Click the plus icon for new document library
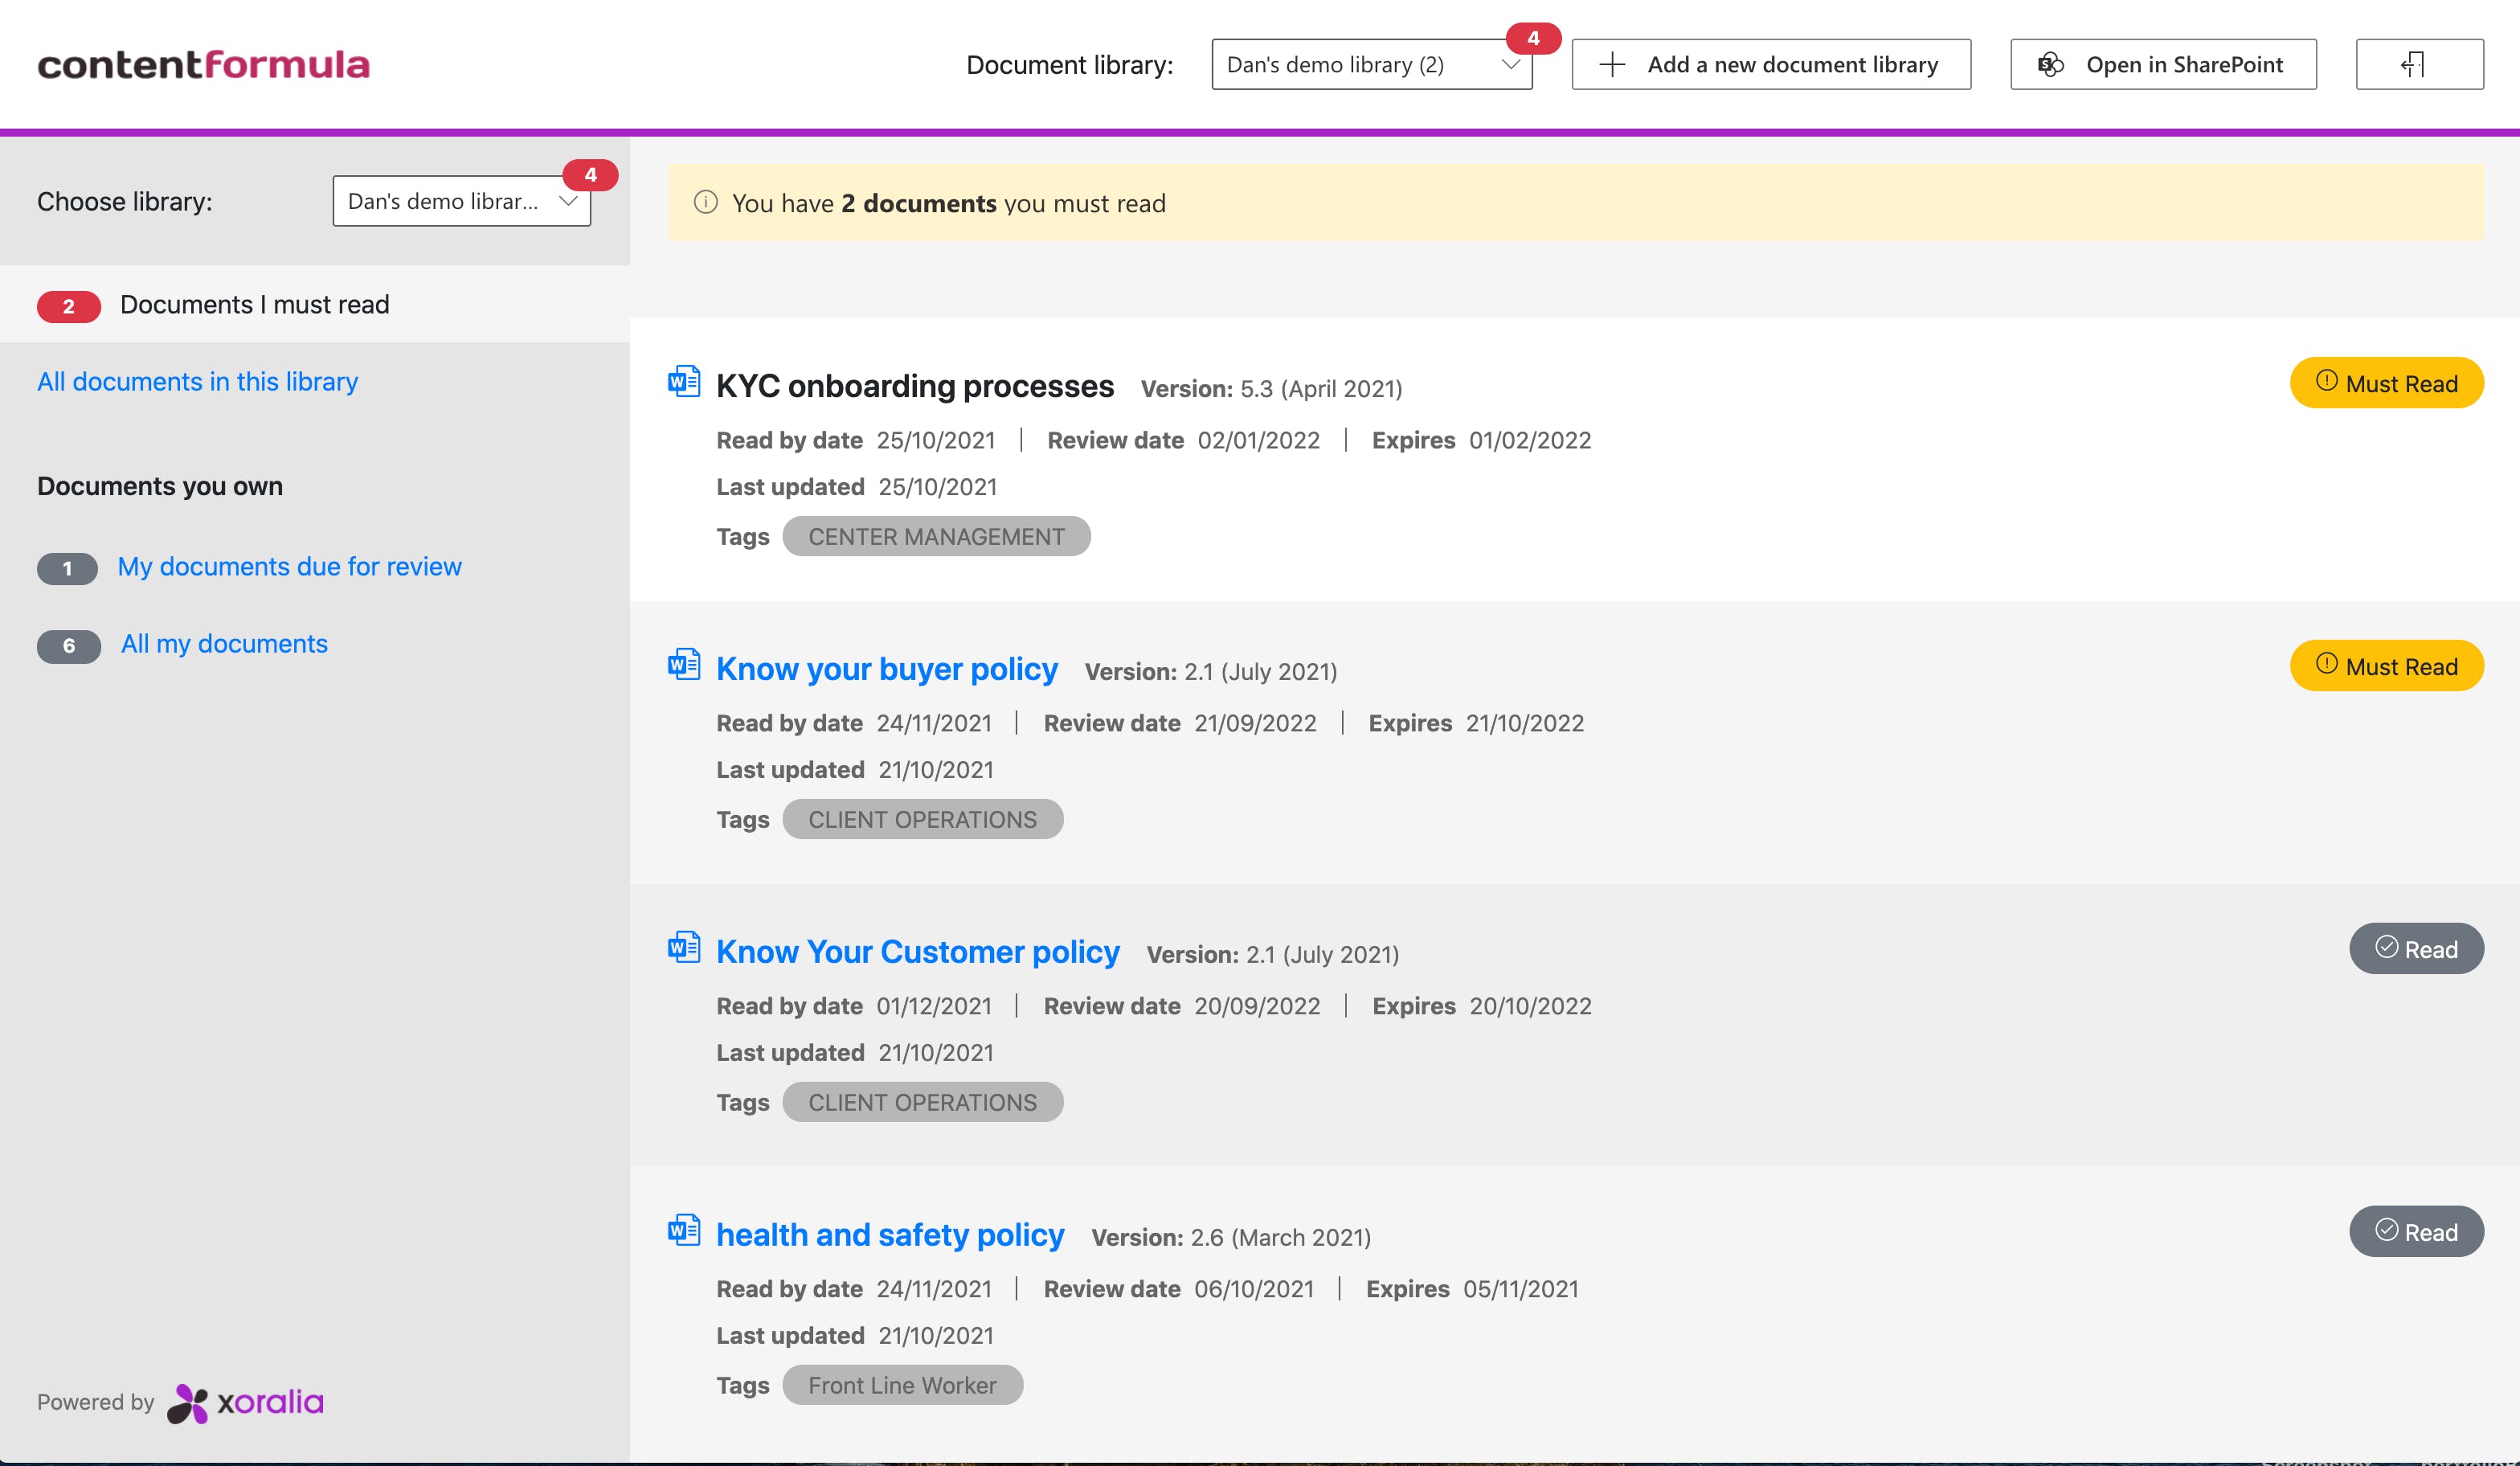 click(1611, 65)
